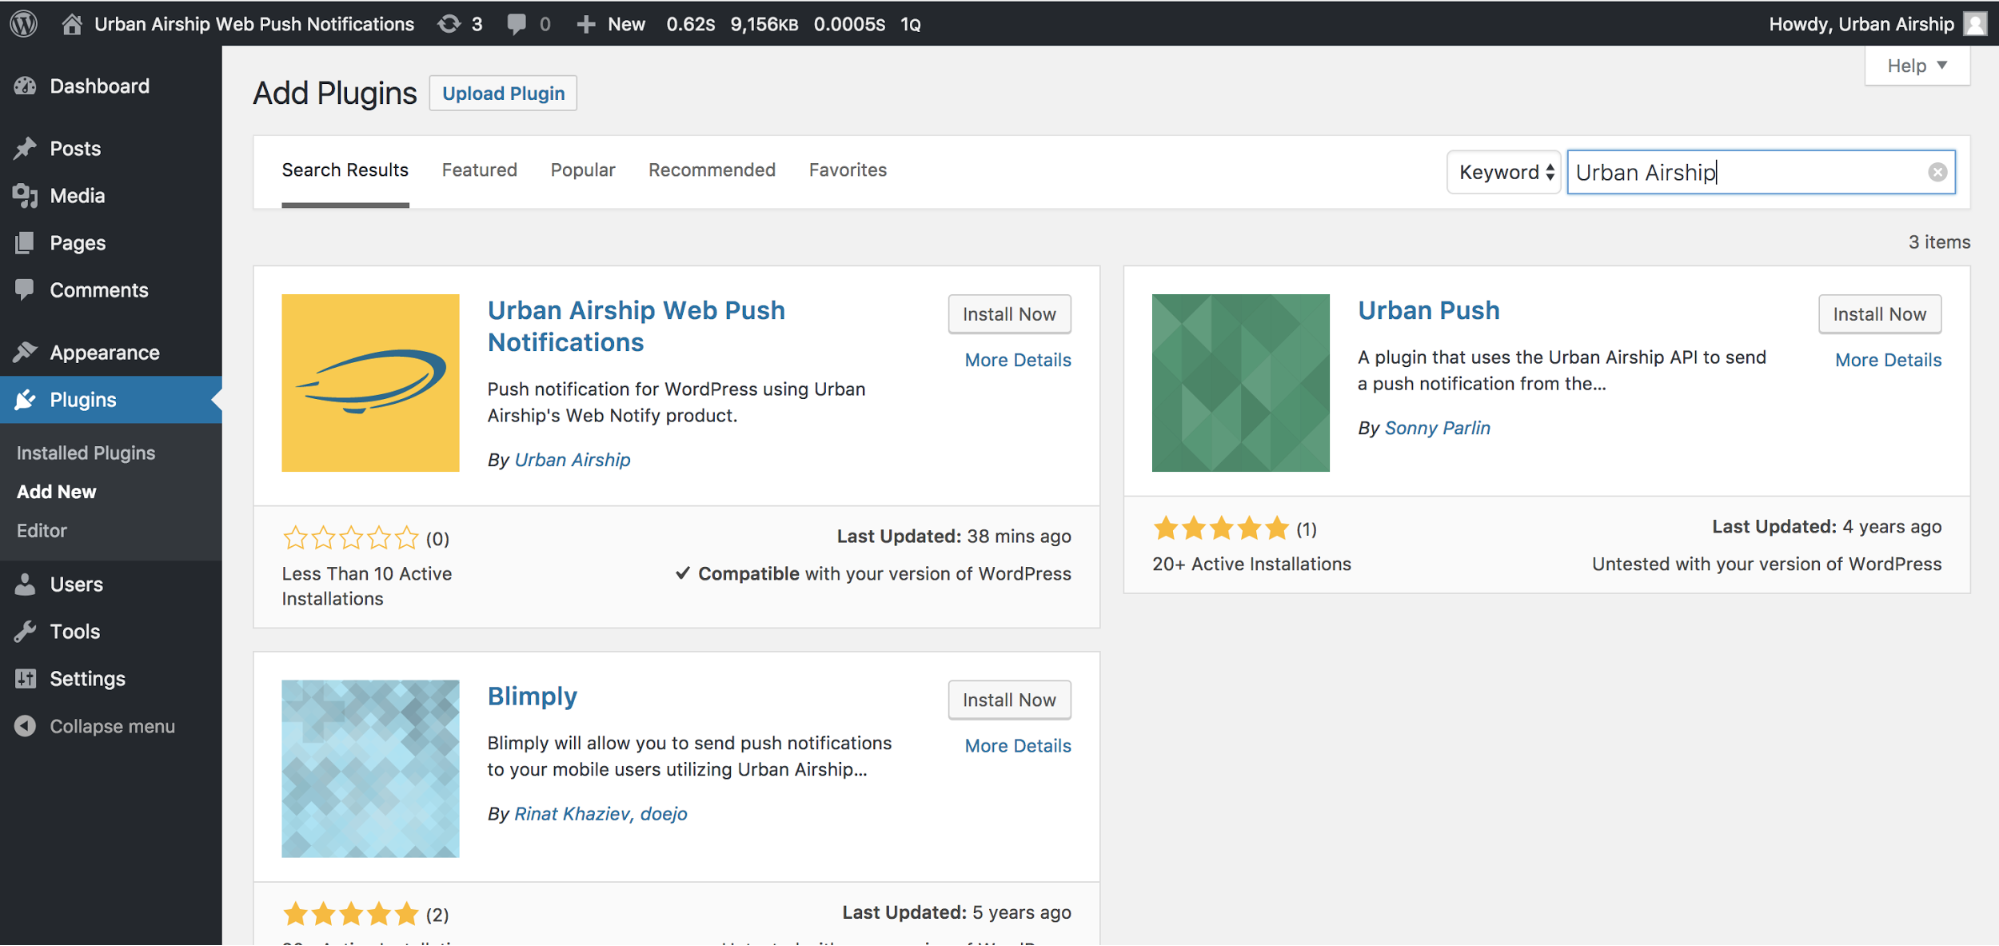Select the Media library icon in sidebar
The image size is (1999, 946).
coord(26,196)
